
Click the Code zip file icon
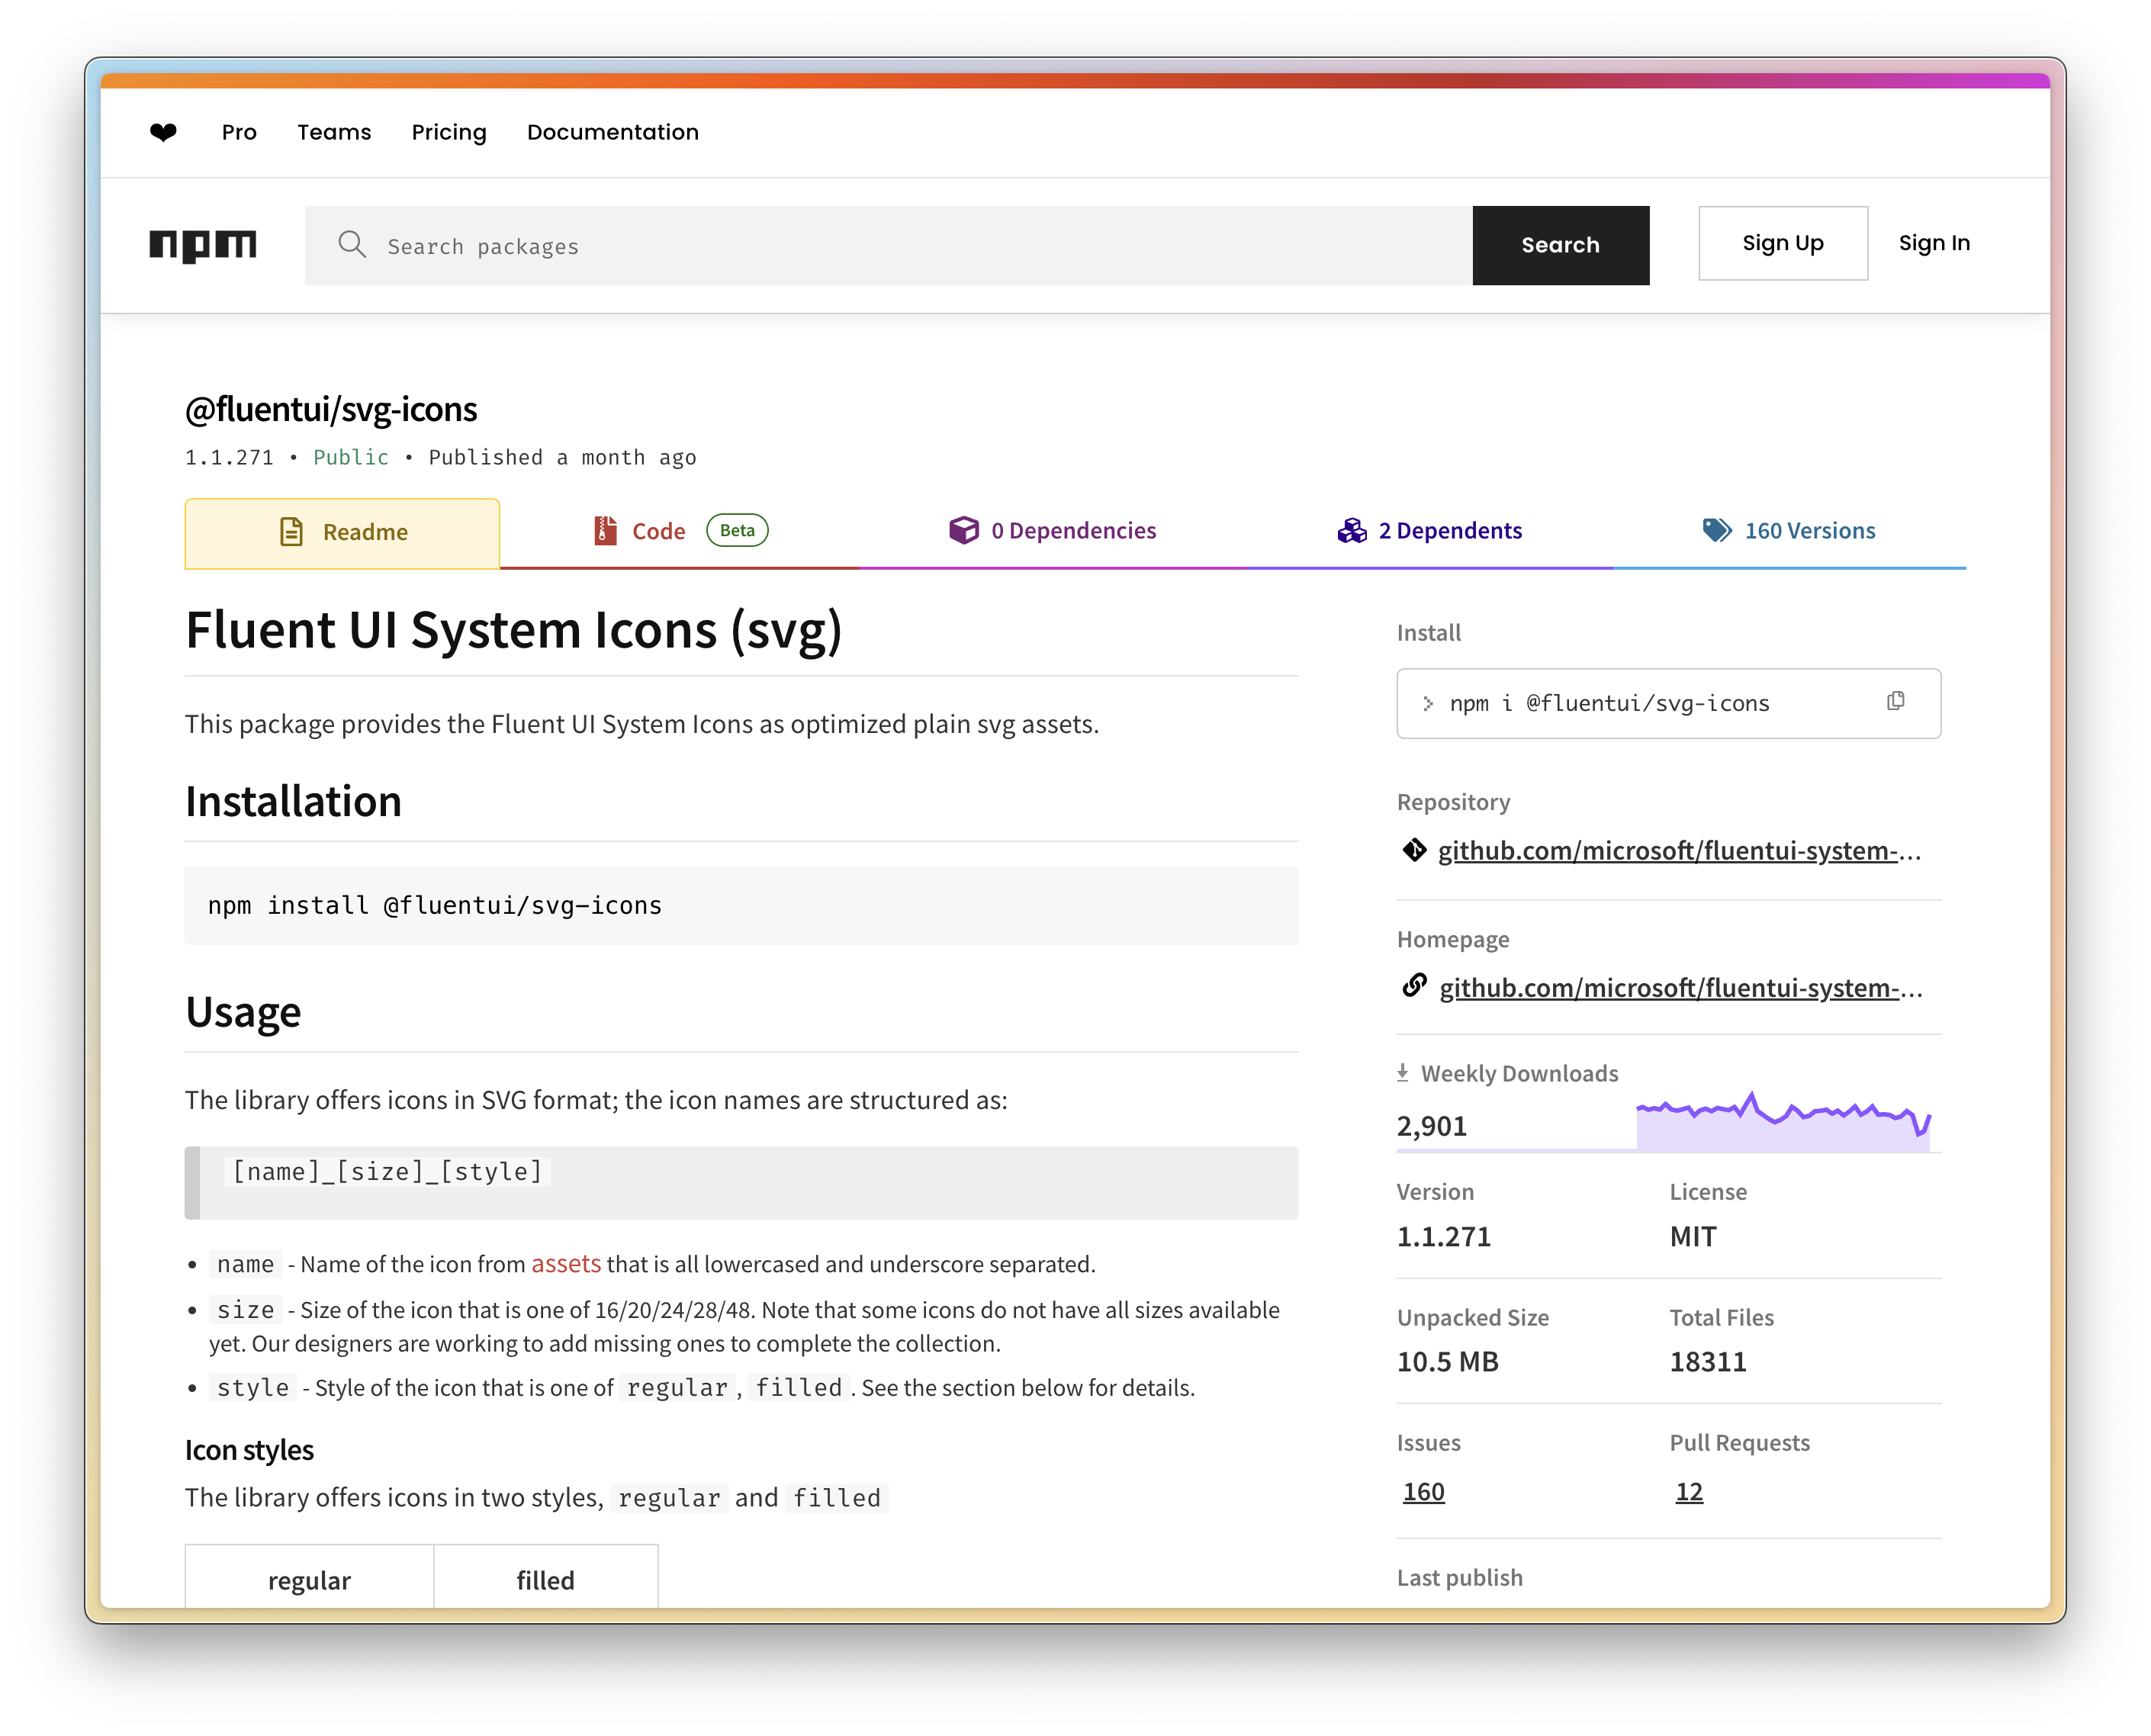pyautogui.click(x=605, y=530)
